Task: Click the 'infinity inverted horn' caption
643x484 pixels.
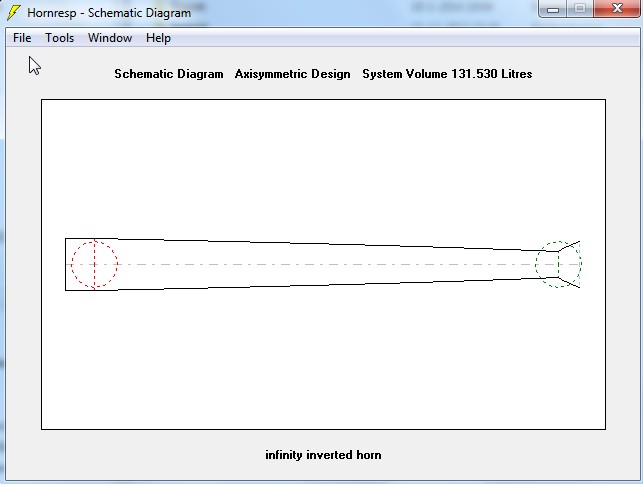Action: coord(323,455)
